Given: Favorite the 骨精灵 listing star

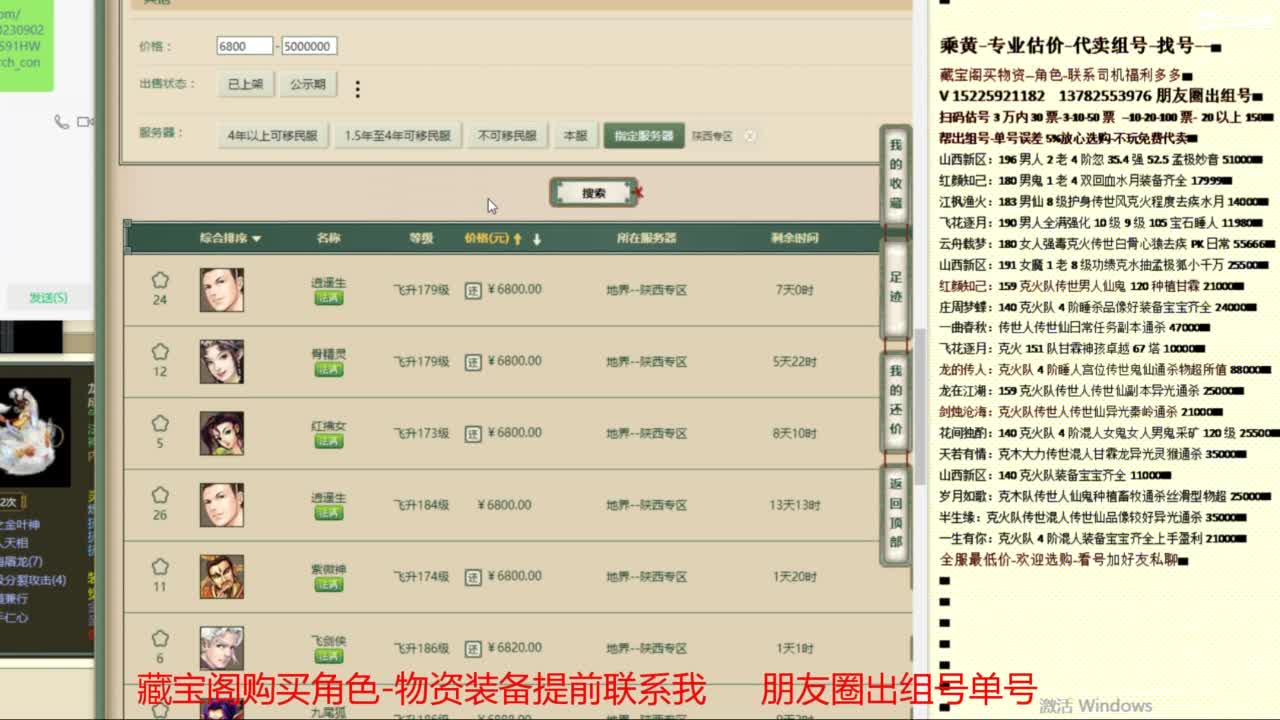Looking at the screenshot, I should (x=160, y=352).
